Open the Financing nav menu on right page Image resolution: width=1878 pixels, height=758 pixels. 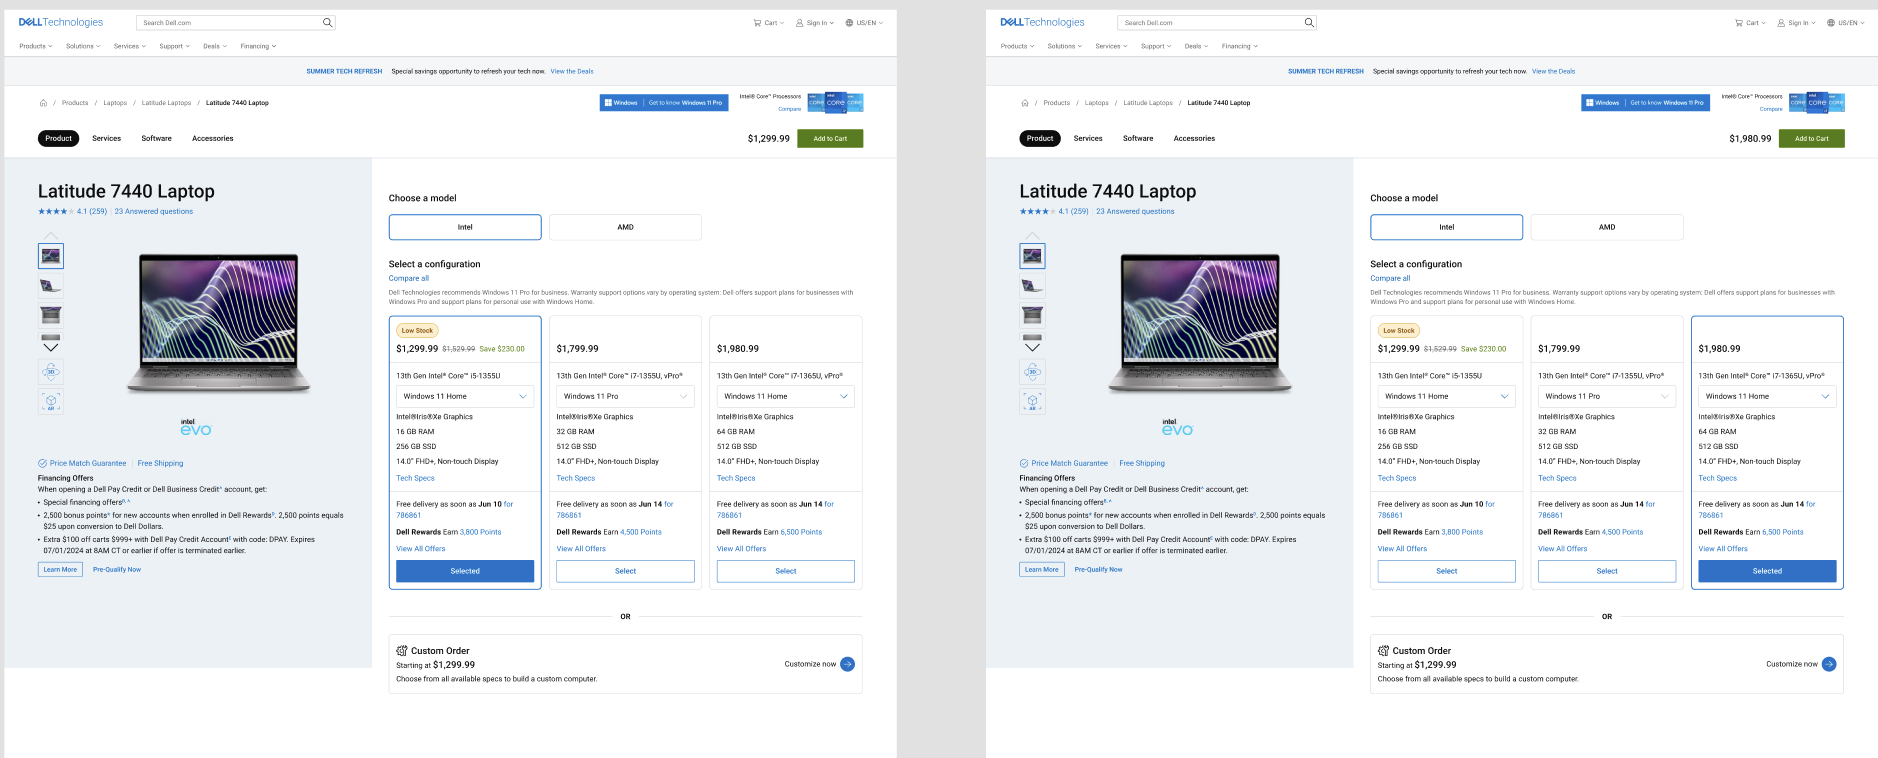pos(1240,46)
